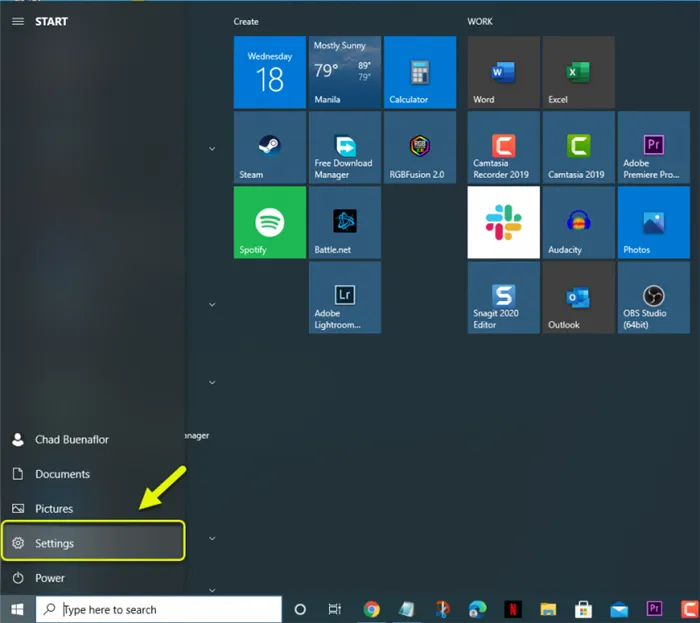The height and width of the screenshot is (623, 700).
Task: Open Chad Buenaflor account options
Action: click(x=93, y=440)
